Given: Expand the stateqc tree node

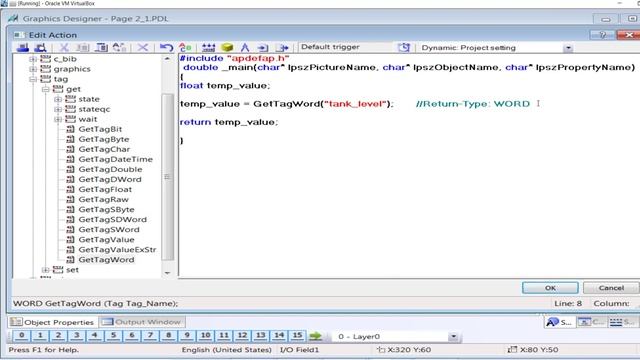Looking at the screenshot, I should click(x=58, y=109).
